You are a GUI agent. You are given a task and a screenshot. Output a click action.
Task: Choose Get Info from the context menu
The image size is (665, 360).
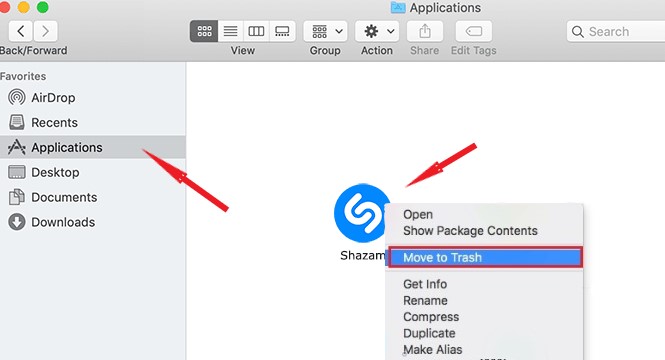coord(484,284)
